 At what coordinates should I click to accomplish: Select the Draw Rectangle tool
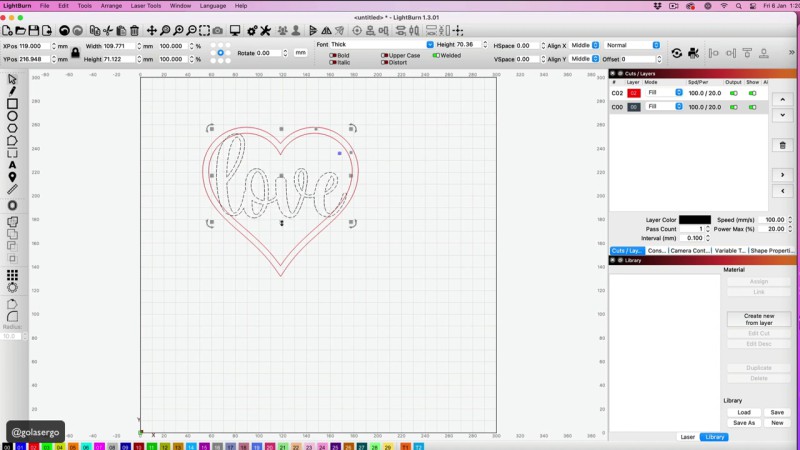coord(12,103)
